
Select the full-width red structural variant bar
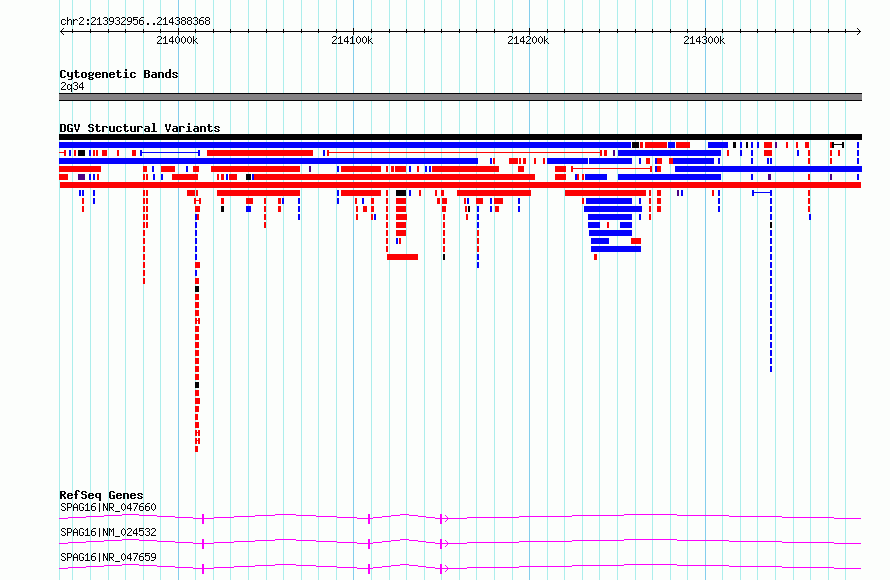pyautogui.click(x=460, y=185)
